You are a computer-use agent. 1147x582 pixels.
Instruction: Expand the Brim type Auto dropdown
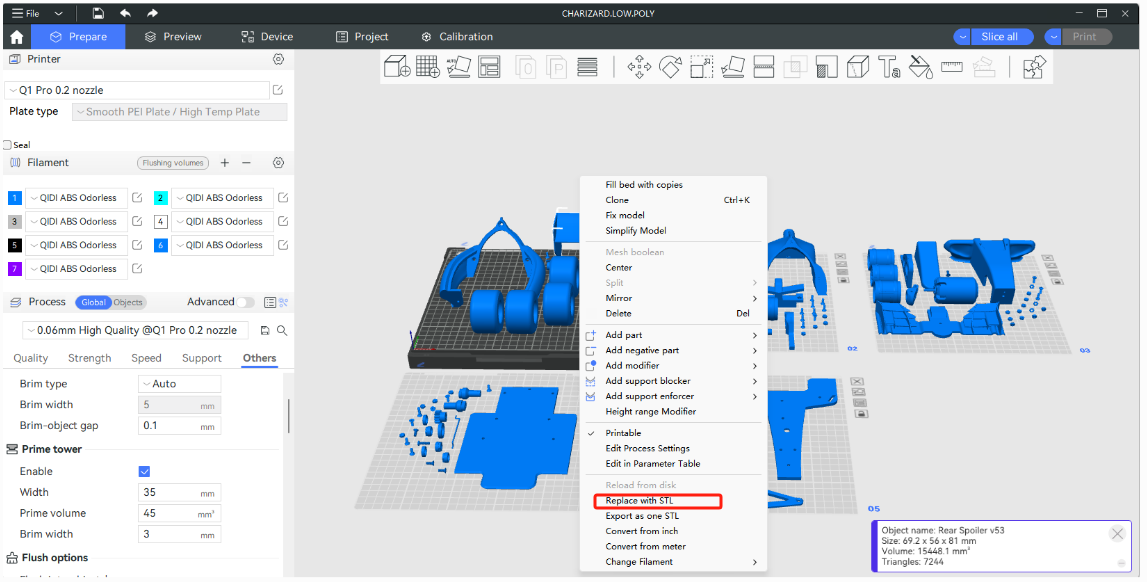[179, 384]
